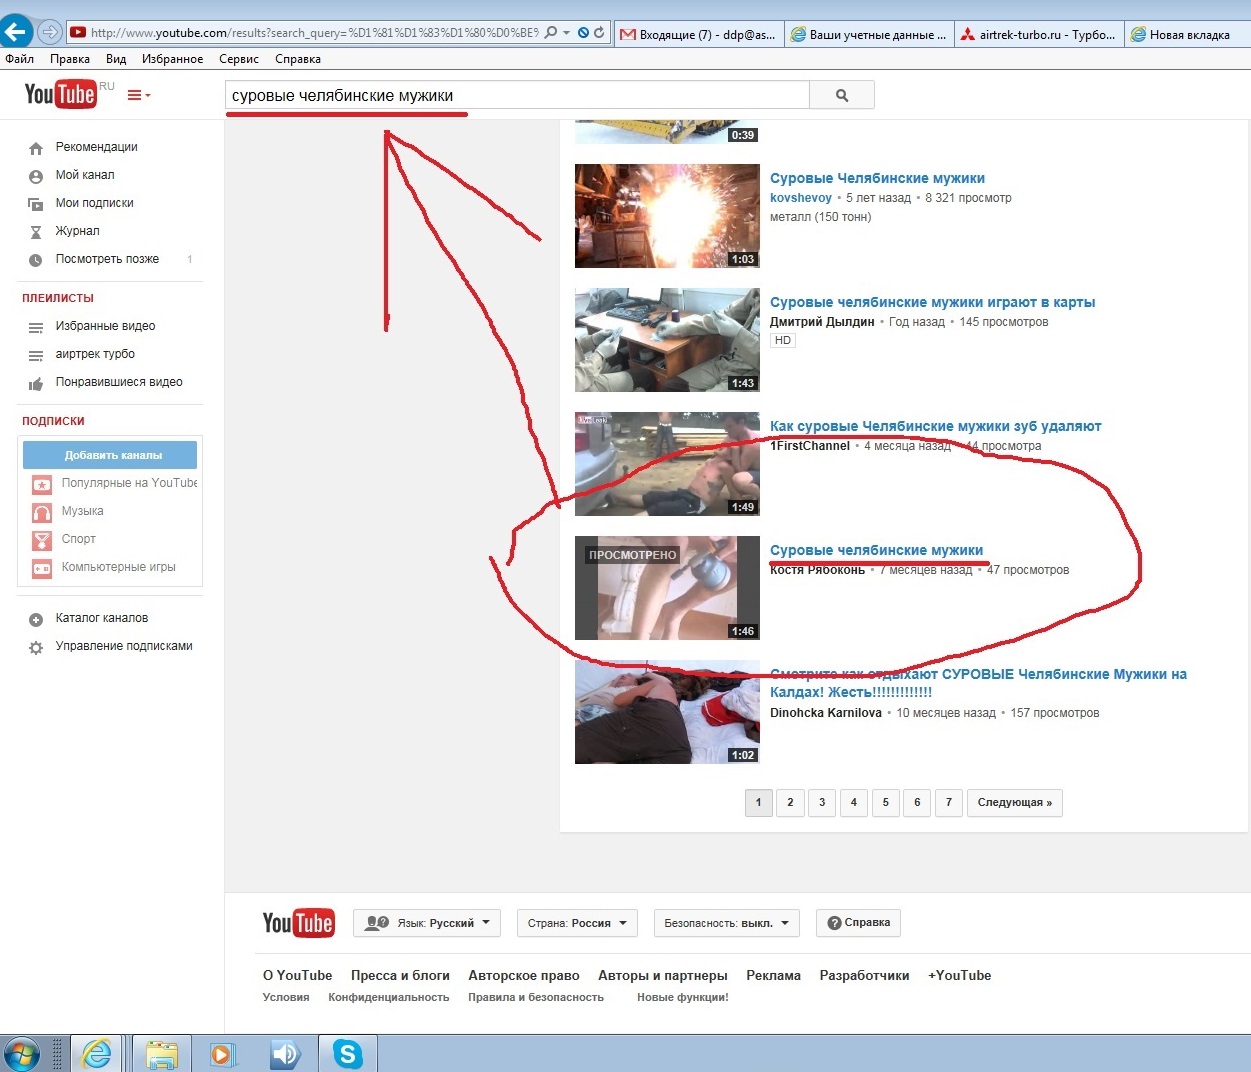
Task: Click the 1:03 sparks video thumbnail
Action: click(x=667, y=216)
